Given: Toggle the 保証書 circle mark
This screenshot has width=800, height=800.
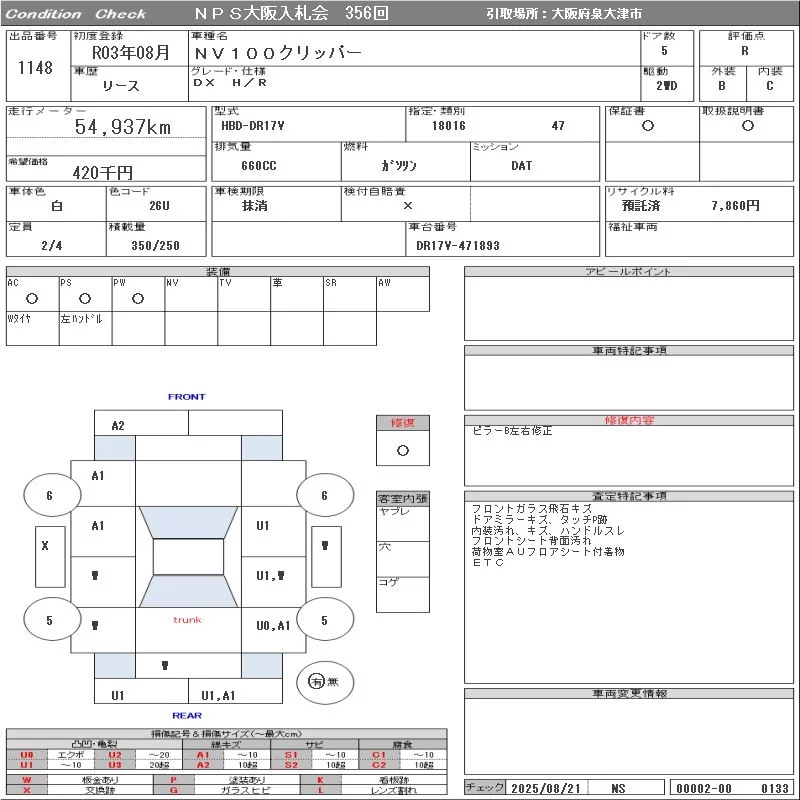Looking at the screenshot, I should pyautogui.click(x=648, y=126).
